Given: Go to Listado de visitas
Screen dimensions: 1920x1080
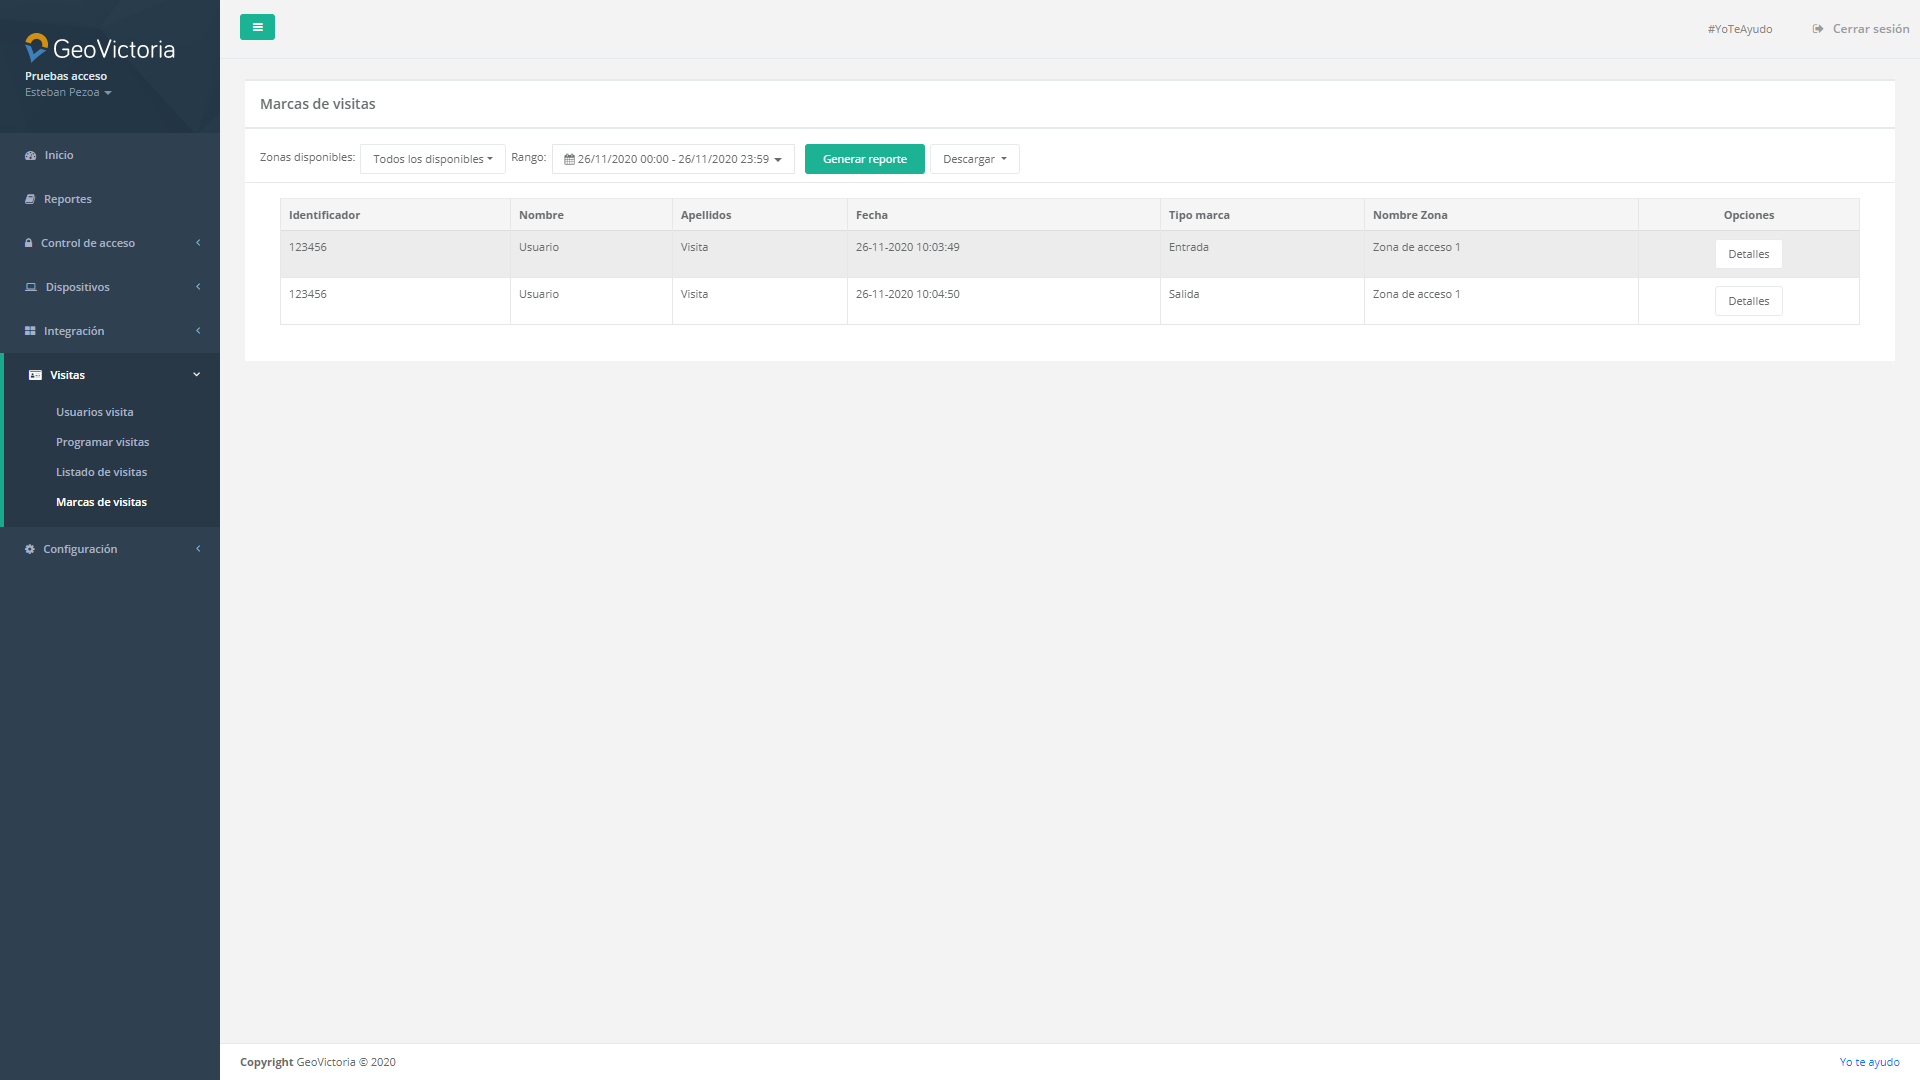Looking at the screenshot, I should (101, 472).
